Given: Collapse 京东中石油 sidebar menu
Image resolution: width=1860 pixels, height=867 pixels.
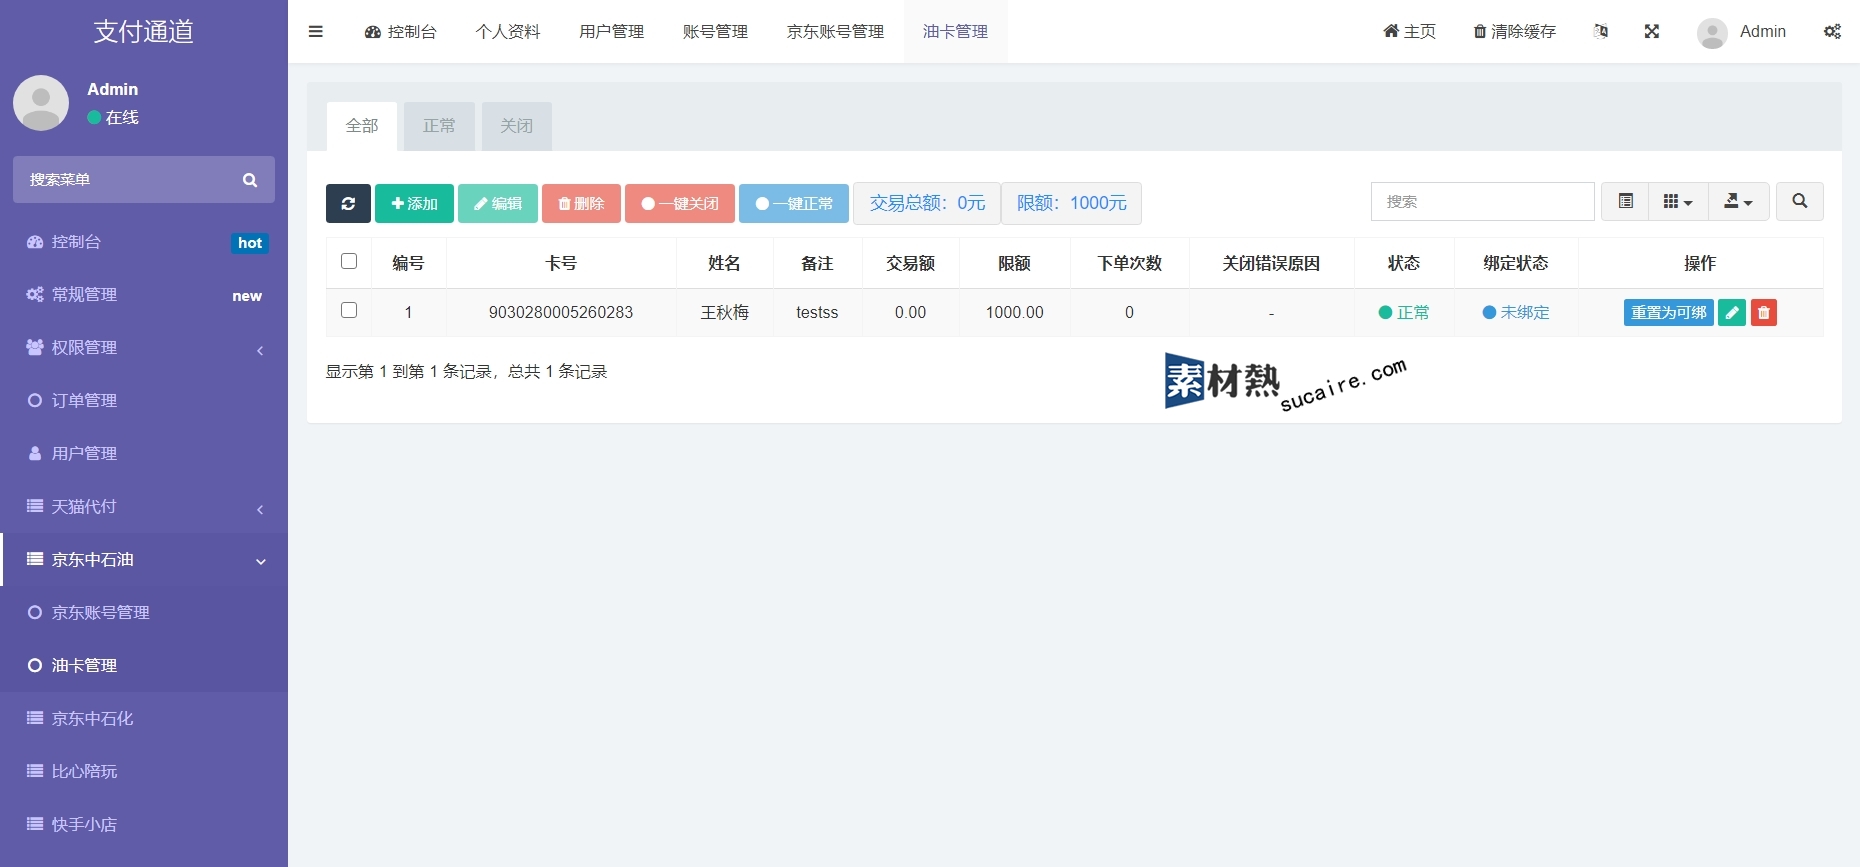Looking at the screenshot, I should tap(144, 560).
